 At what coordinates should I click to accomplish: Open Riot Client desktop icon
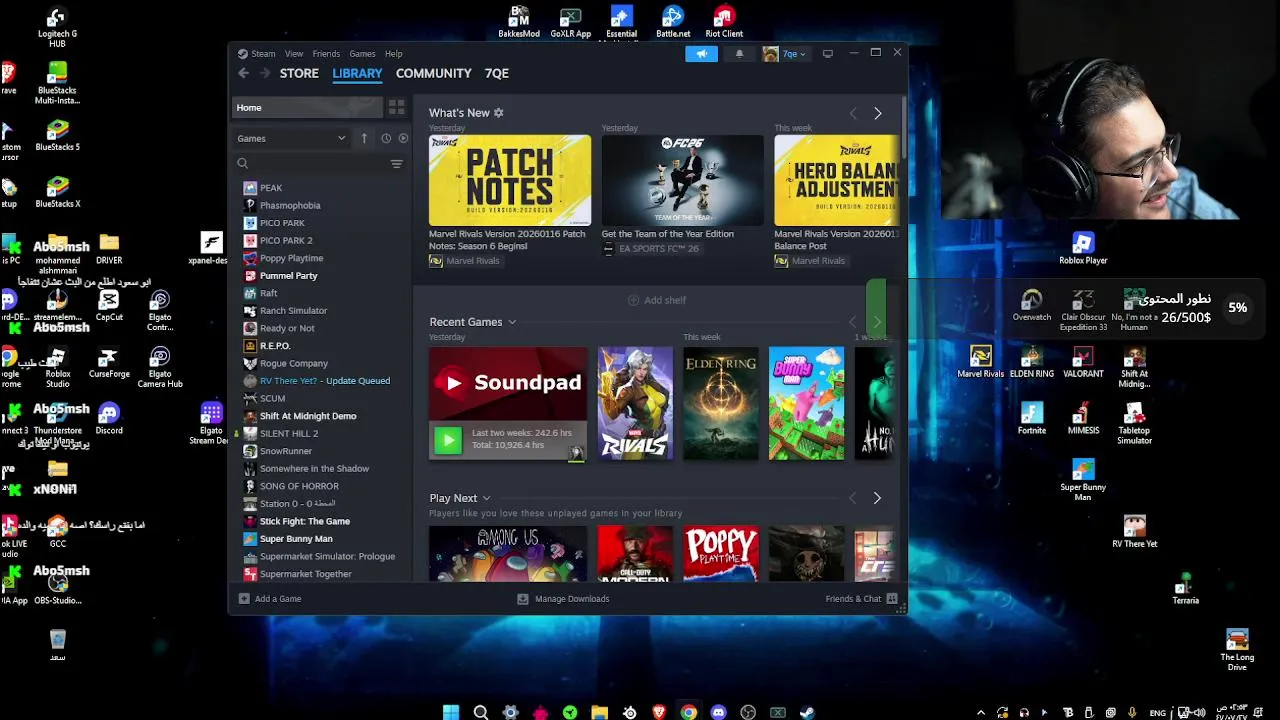click(x=724, y=22)
